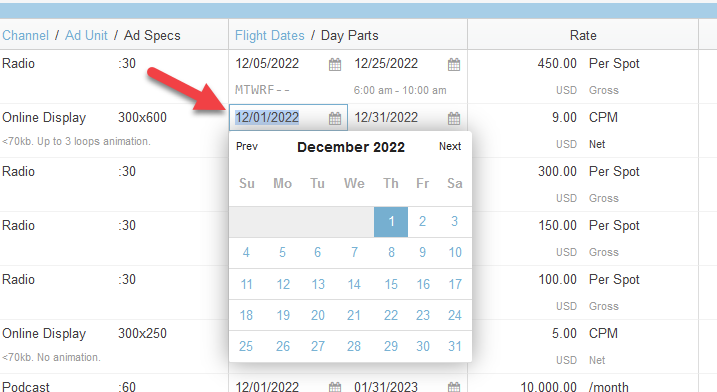Pick December 15 in the date picker
This screenshot has width=717, height=392.
click(391, 285)
